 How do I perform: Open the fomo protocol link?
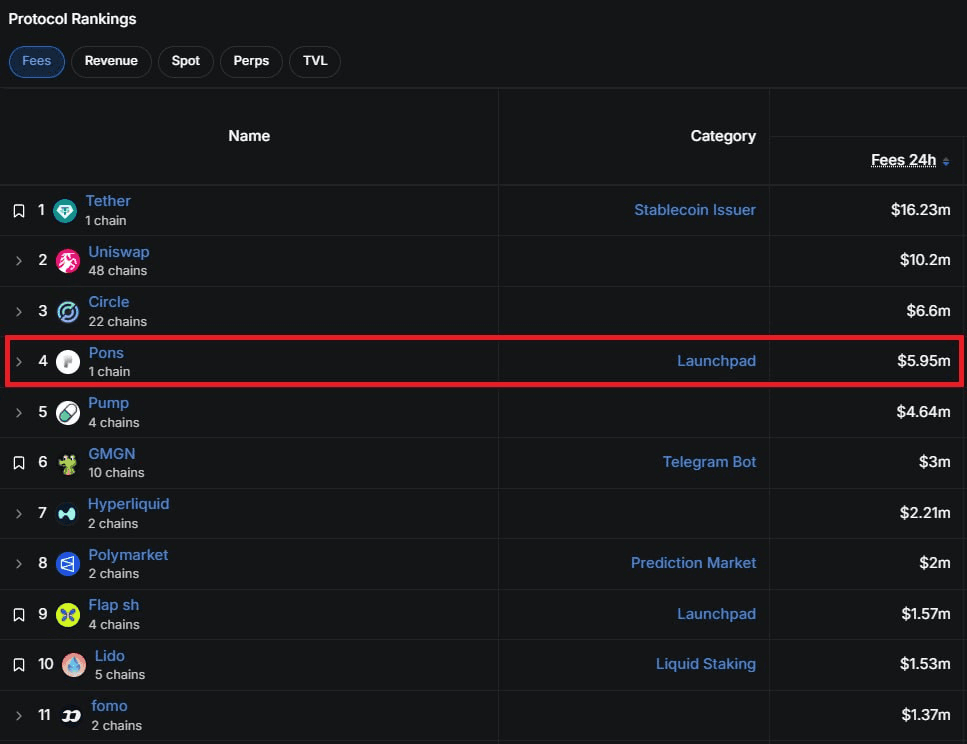109,706
